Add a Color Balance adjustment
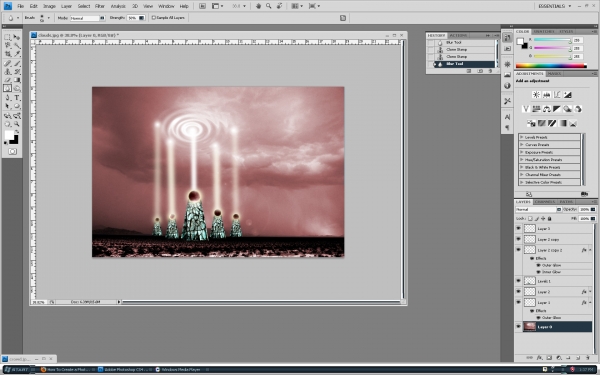The width and height of the screenshot is (600, 375). point(546,109)
